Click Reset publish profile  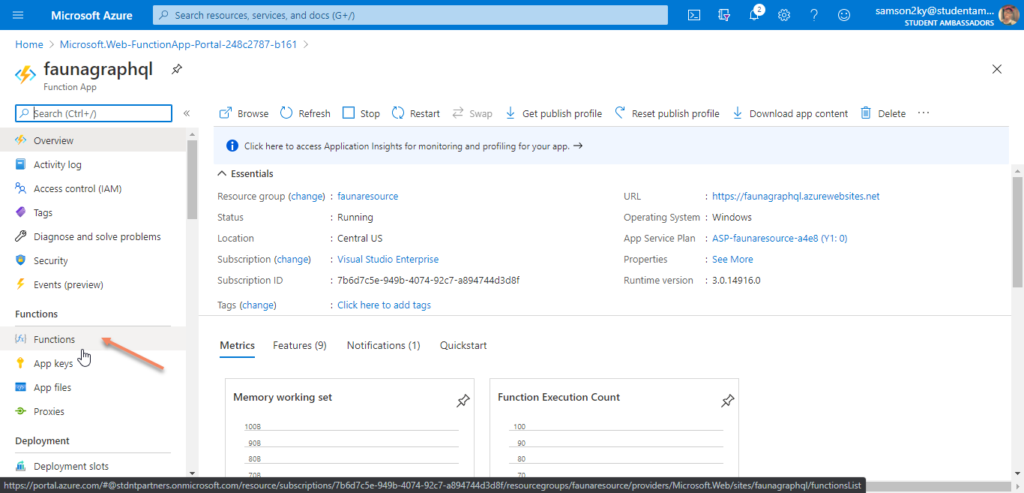click(667, 113)
